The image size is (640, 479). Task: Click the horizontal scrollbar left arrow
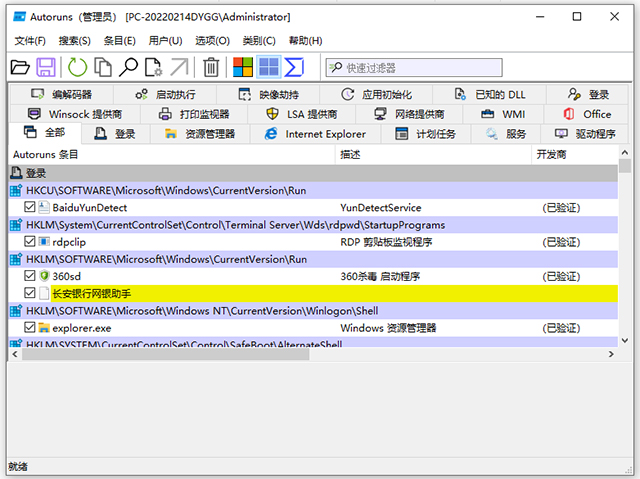15,354
